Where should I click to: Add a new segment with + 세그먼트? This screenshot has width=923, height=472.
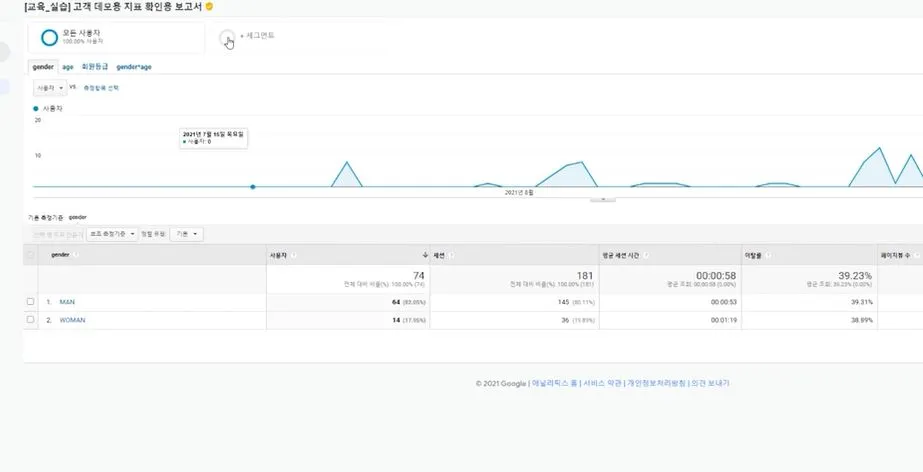257,36
